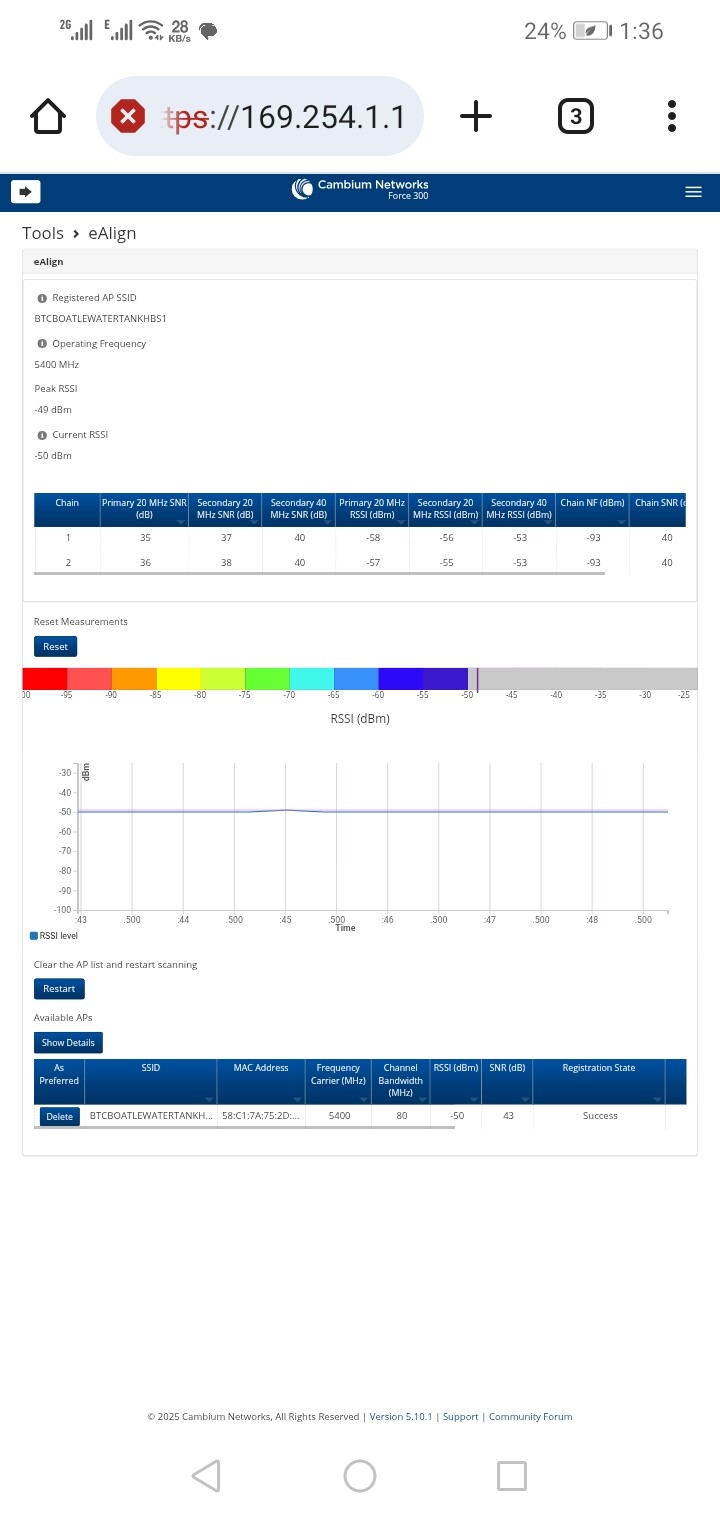Click info icon next to Current RSSI
This screenshot has height=1520, width=720.
[42, 436]
